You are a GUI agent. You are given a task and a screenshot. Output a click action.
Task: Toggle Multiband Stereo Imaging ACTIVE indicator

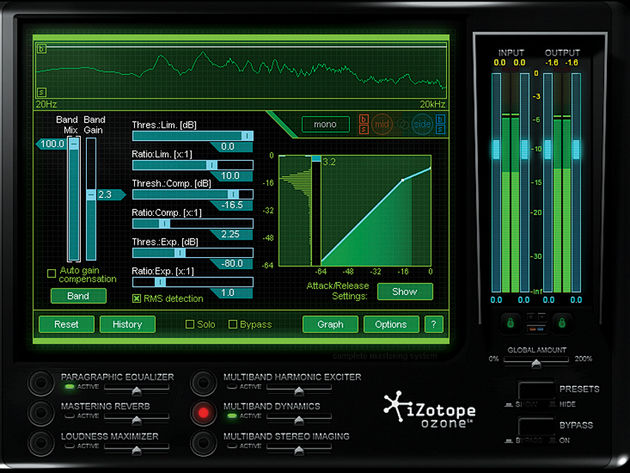(232, 446)
